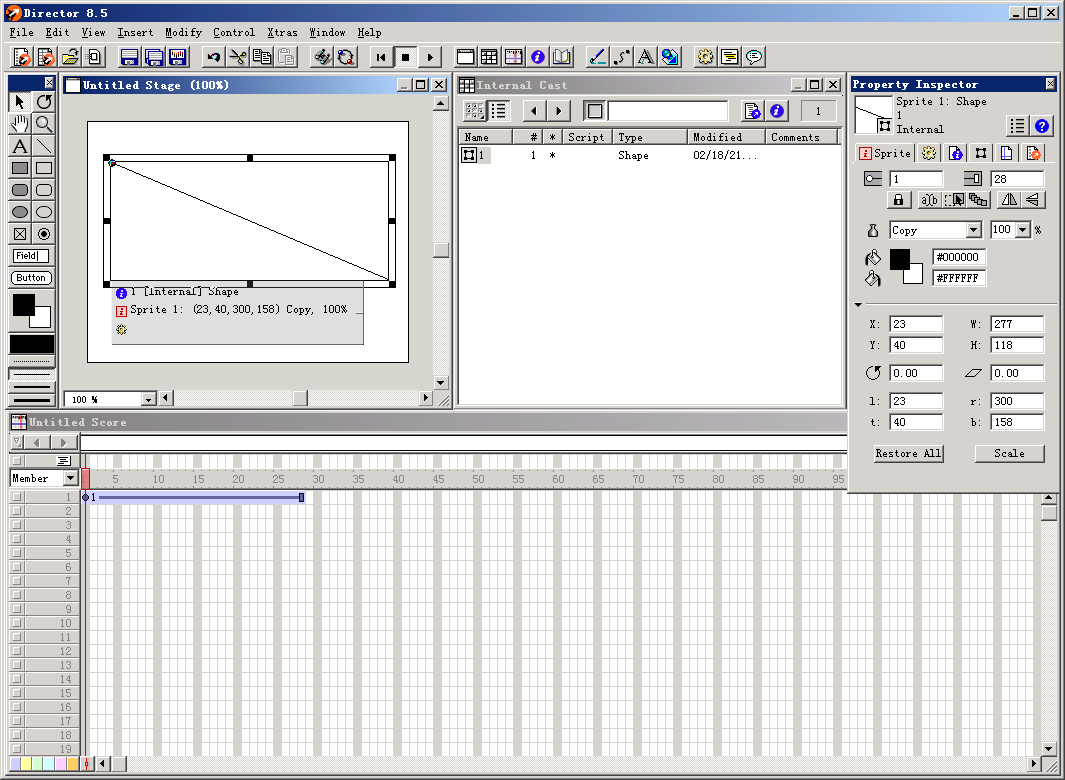Select the Text tool labeled A
The height and width of the screenshot is (780, 1065).
pyautogui.click(x=20, y=146)
